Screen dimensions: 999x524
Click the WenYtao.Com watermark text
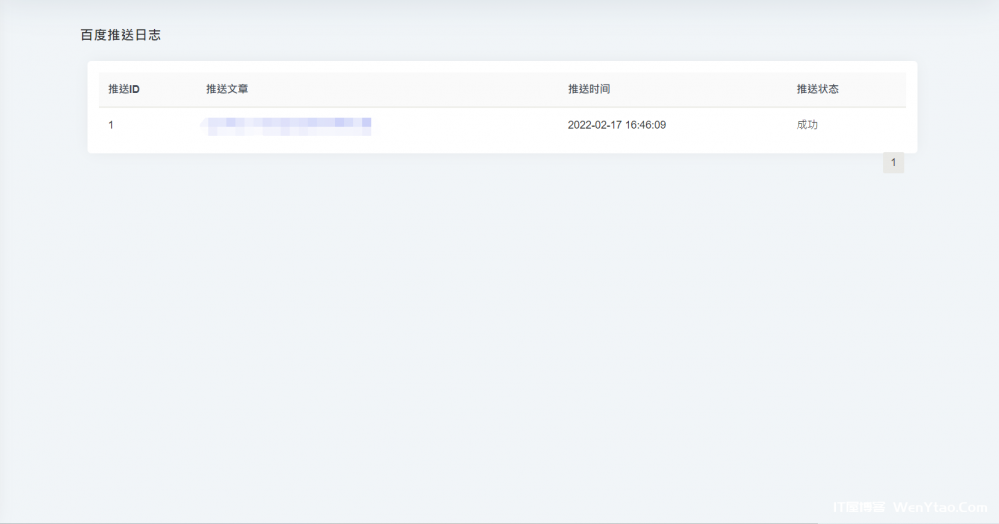point(940,507)
